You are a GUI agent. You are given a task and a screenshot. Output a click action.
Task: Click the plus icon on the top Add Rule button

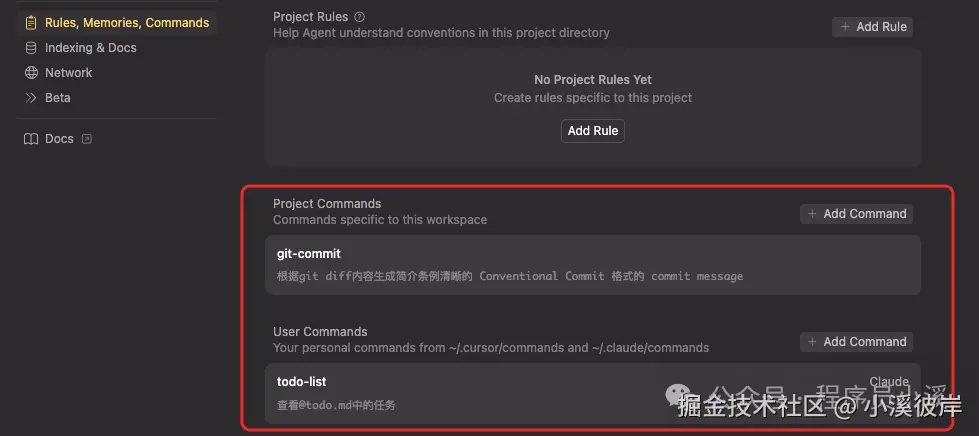coord(845,27)
